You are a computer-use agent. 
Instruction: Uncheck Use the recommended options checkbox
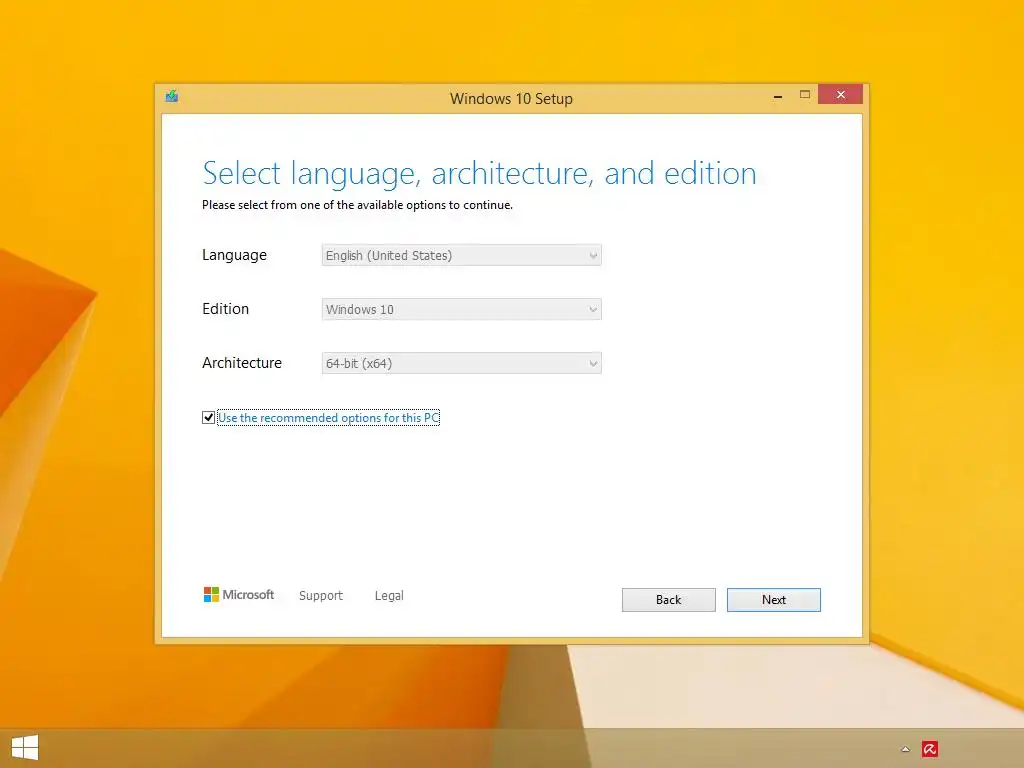coord(208,417)
